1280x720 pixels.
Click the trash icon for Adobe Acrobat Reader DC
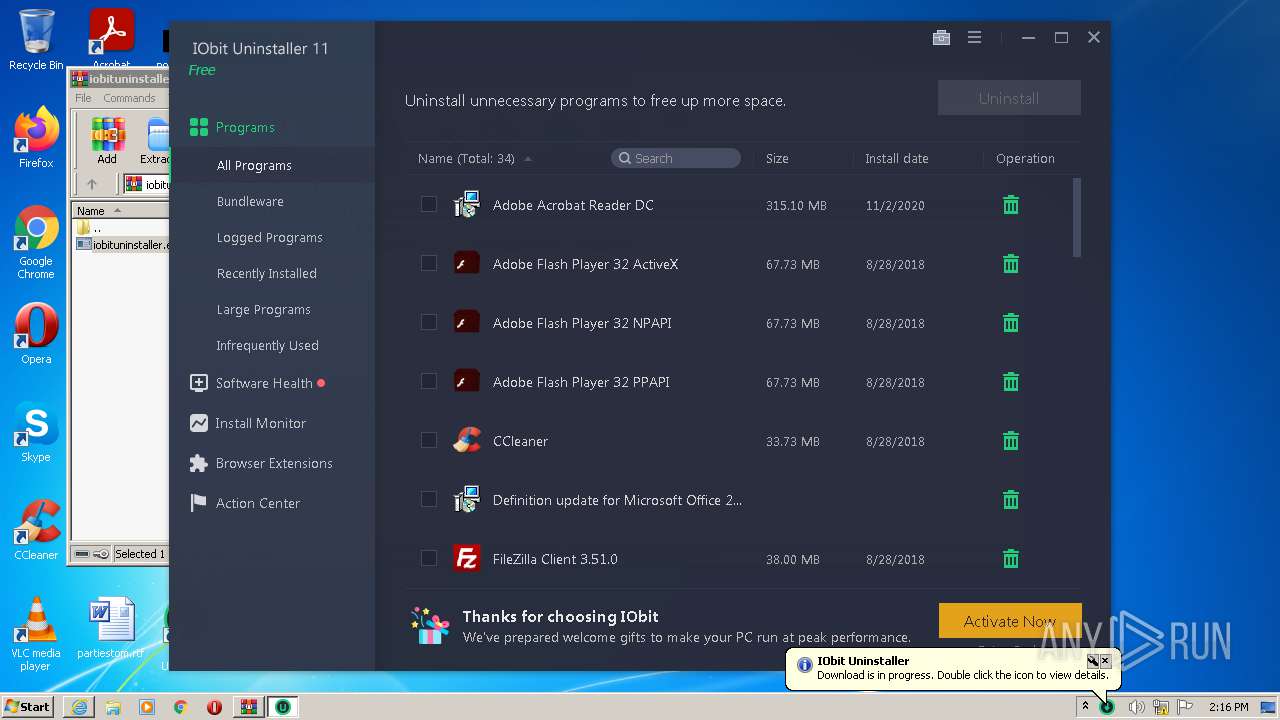(x=1011, y=205)
